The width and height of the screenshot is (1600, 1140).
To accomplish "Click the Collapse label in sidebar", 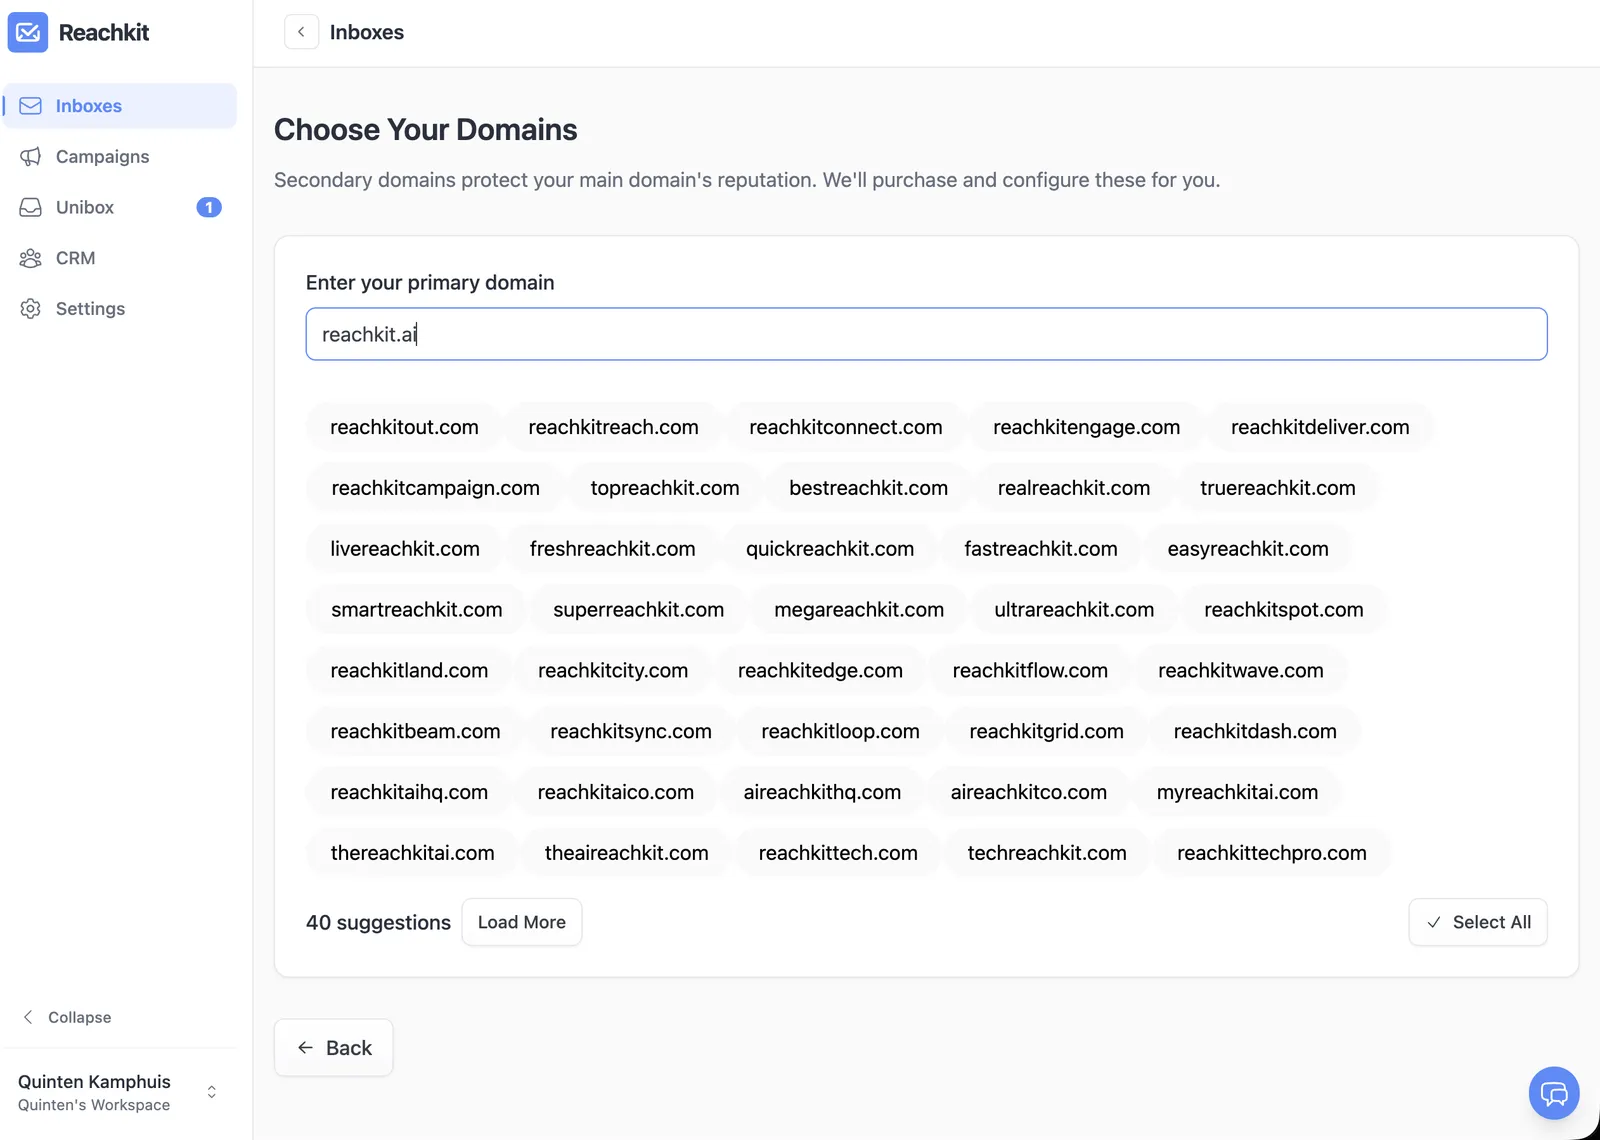I will tap(80, 1017).
